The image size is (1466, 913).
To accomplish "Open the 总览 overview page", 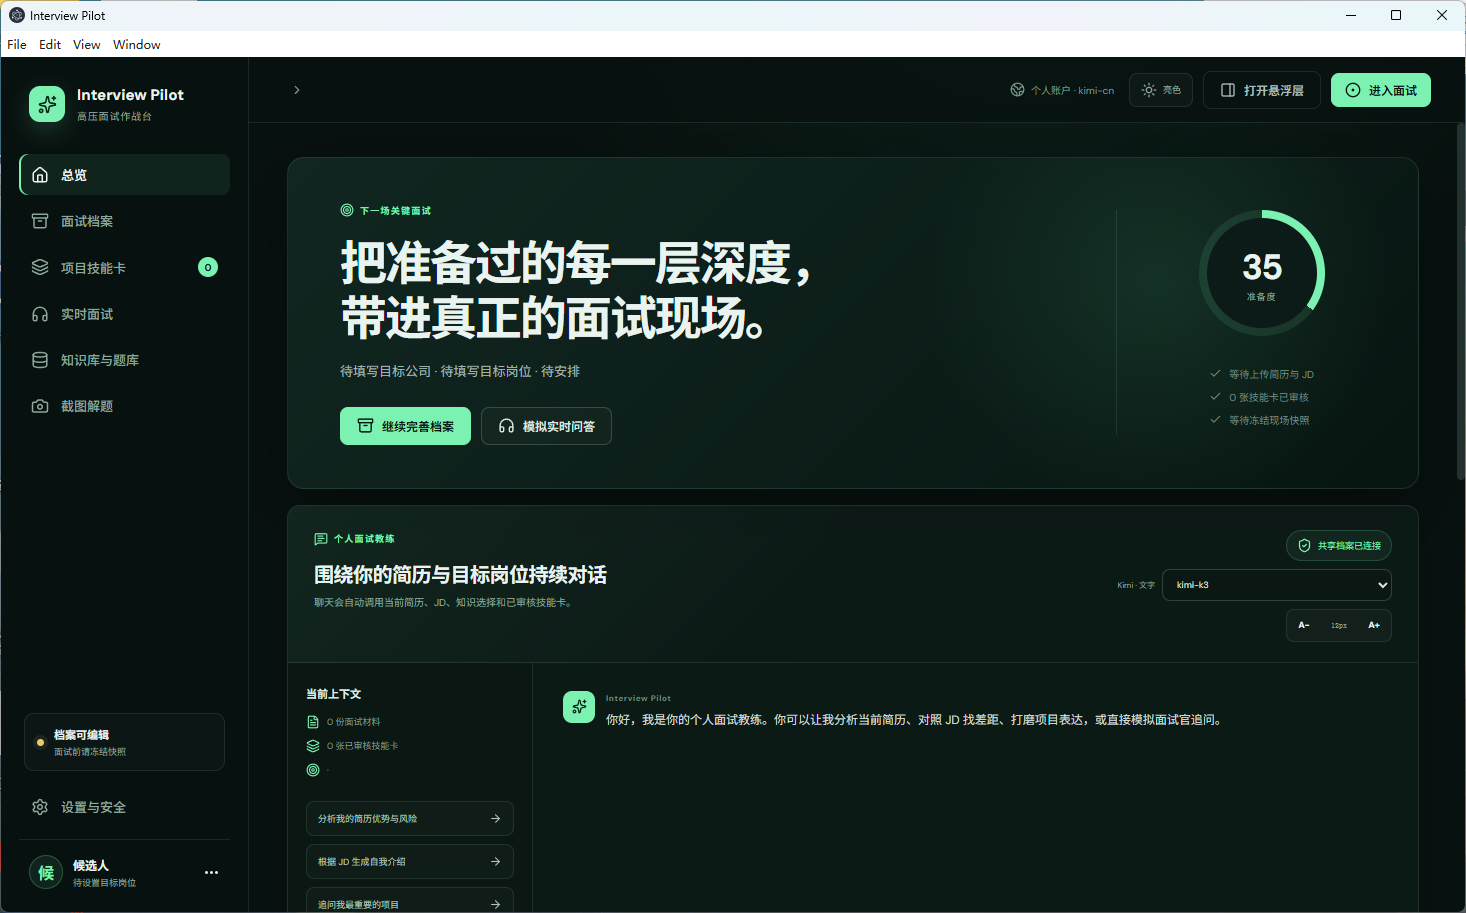I will pos(125,175).
